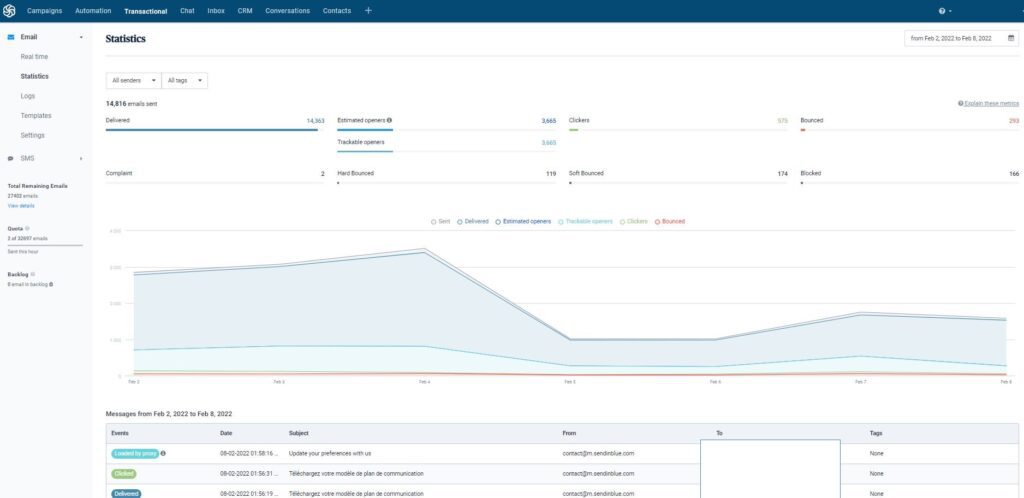Toggle the Sent series in chart legend
Screen dimensions: 1024x498
click(441, 221)
